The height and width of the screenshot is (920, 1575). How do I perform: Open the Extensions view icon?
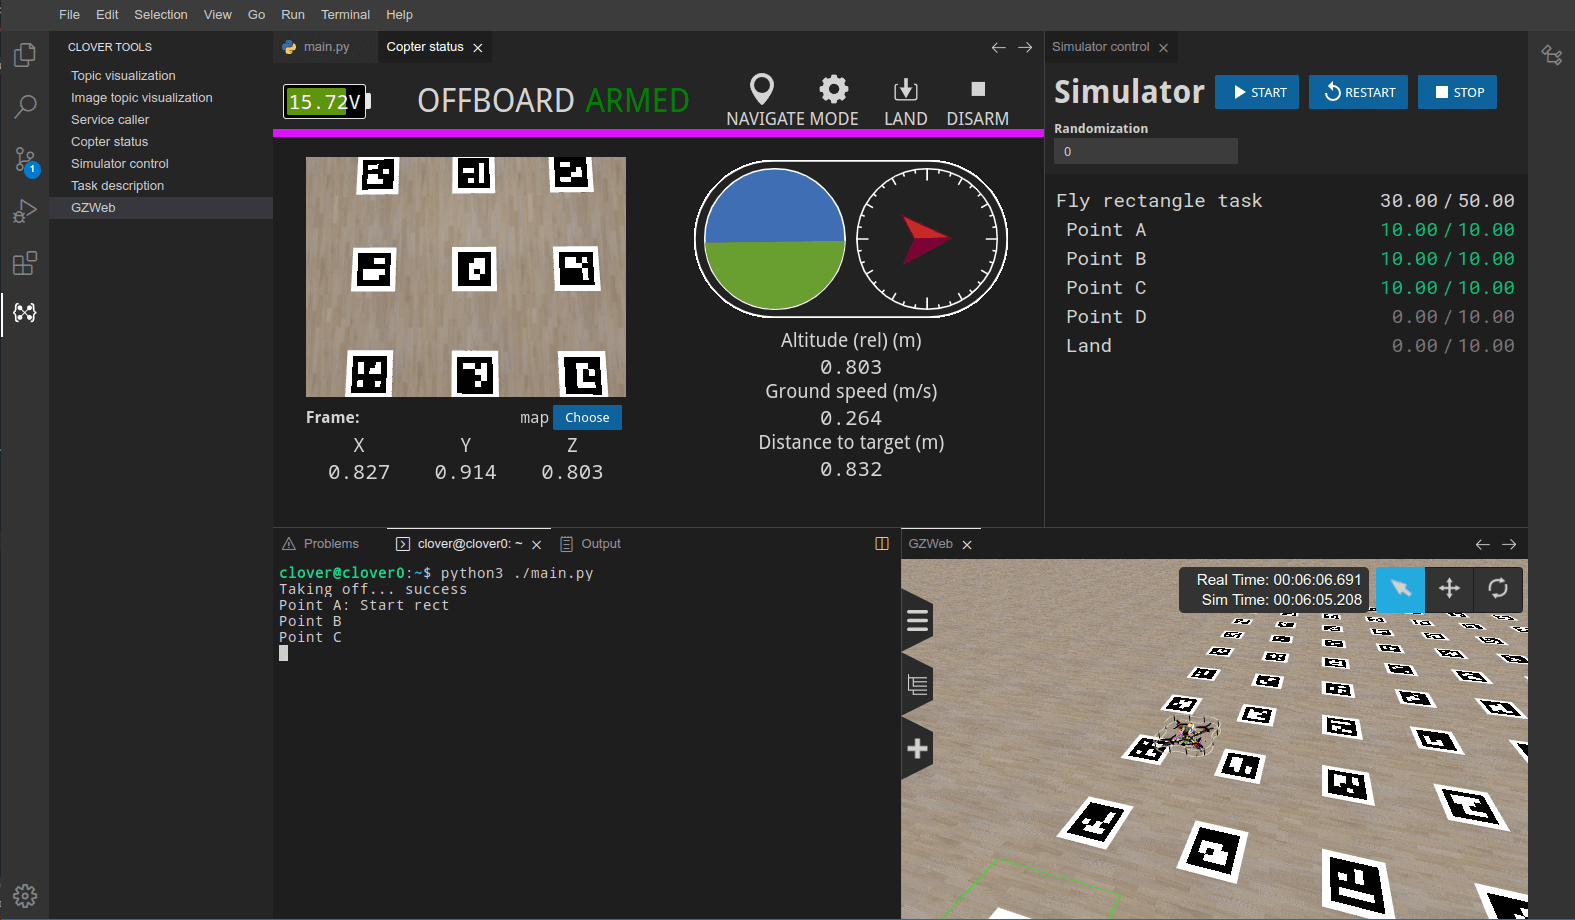(25, 264)
